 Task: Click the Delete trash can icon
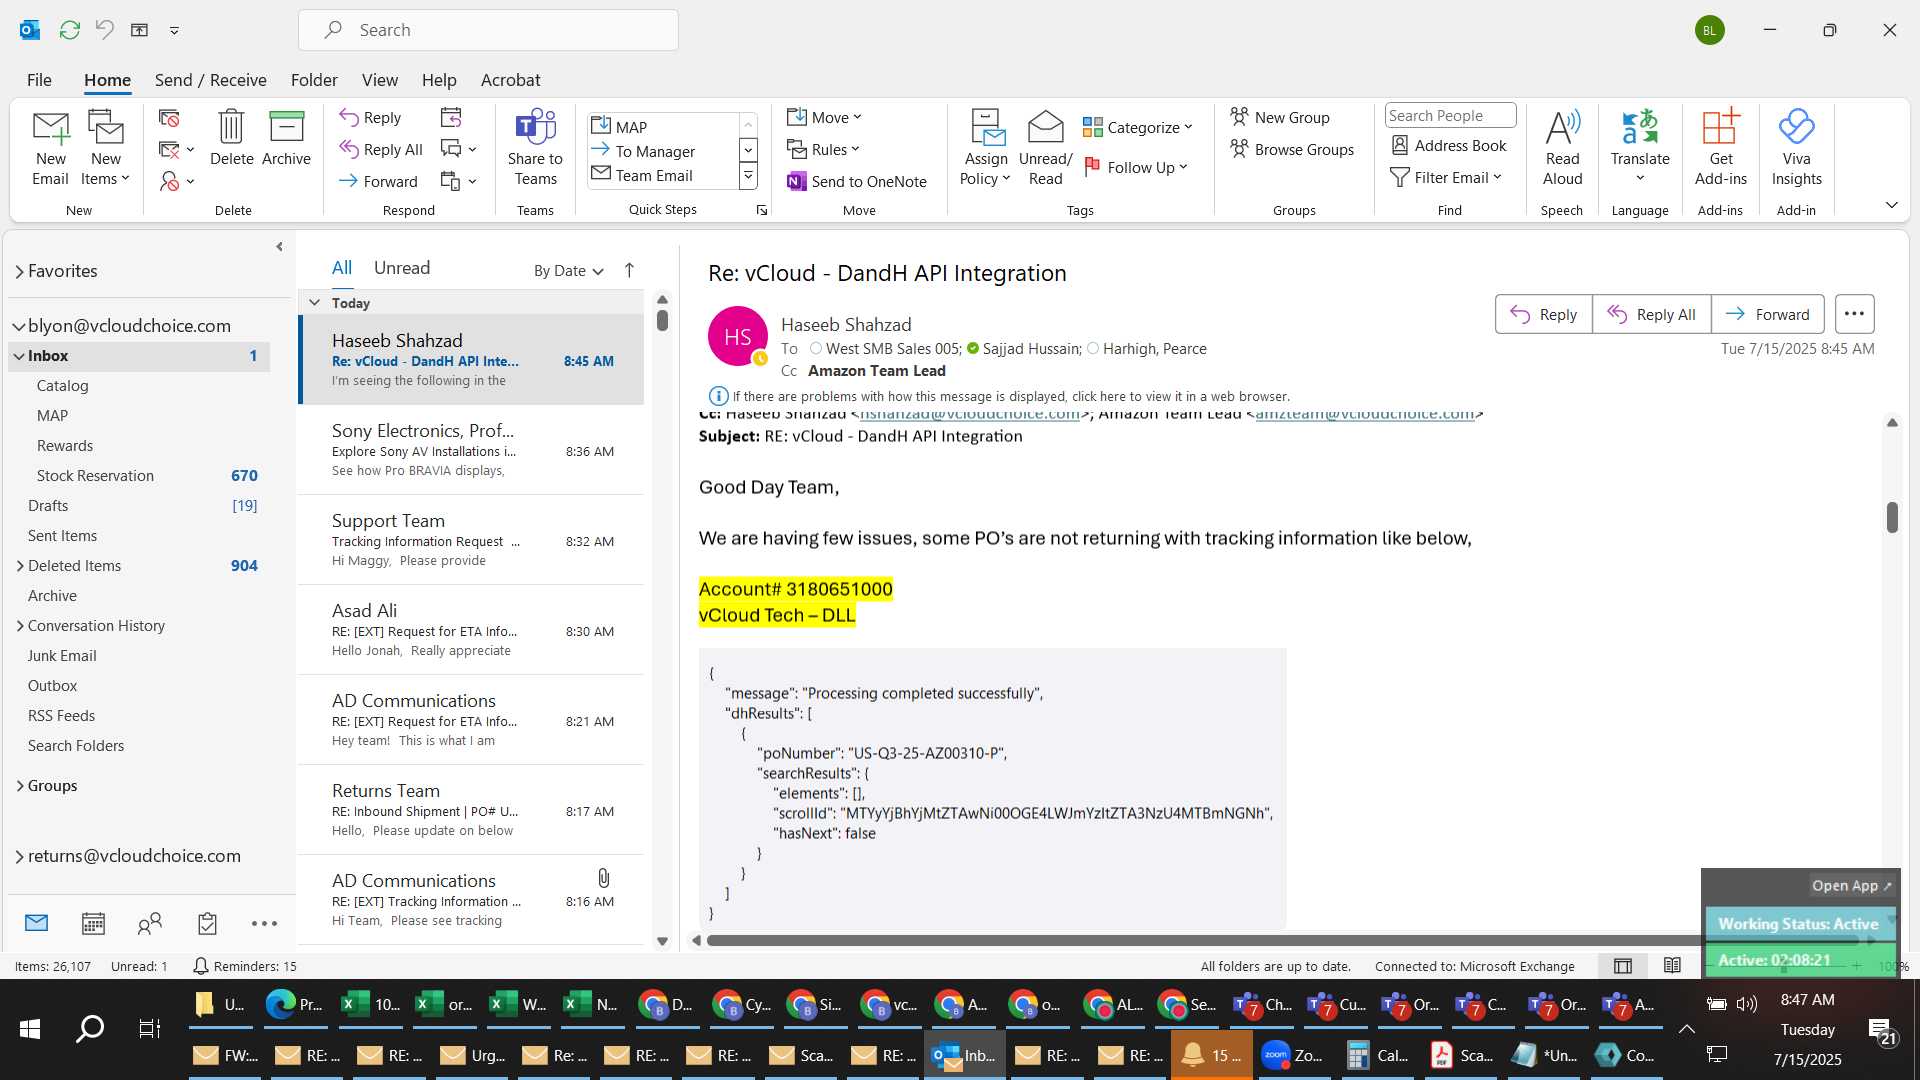[x=231, y=138]
